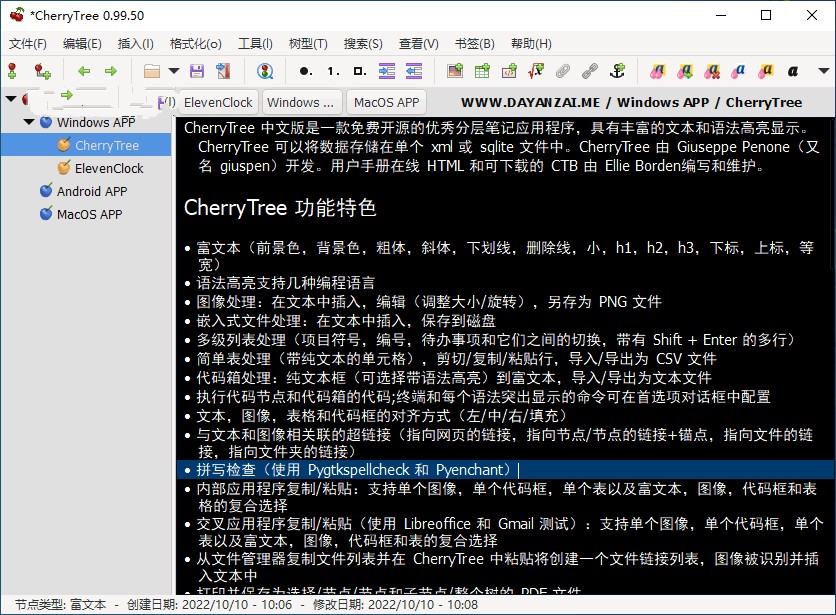Insert a codebox via toolbar icon

[x=509, y=70]
